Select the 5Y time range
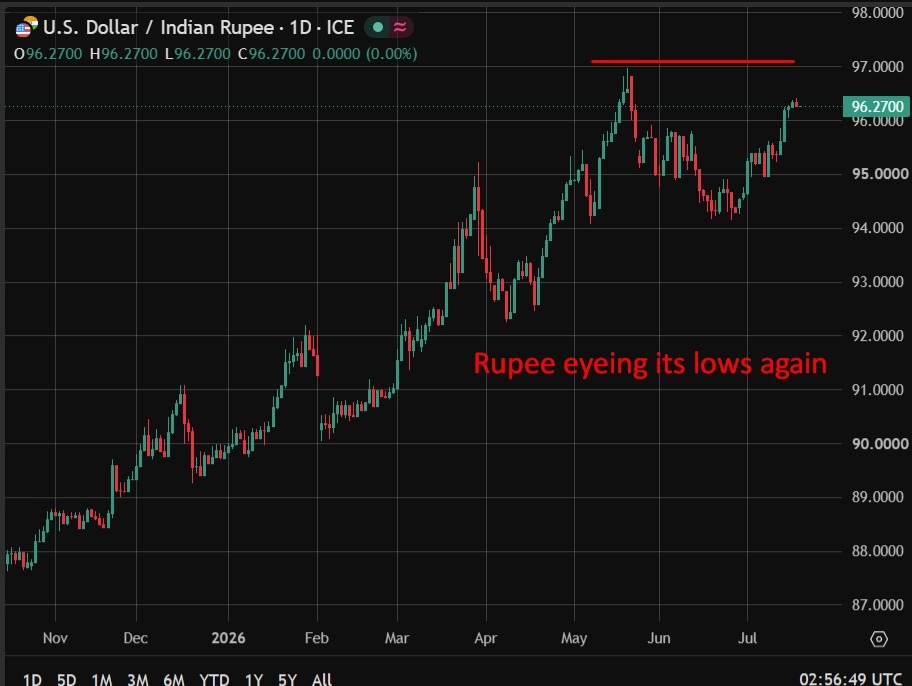The width and height of the screenshot is (912, 686). [x=287, y=679]
